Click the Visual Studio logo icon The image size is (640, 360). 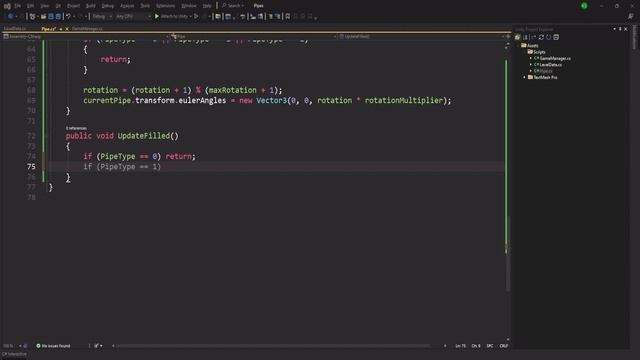(7, 6)
